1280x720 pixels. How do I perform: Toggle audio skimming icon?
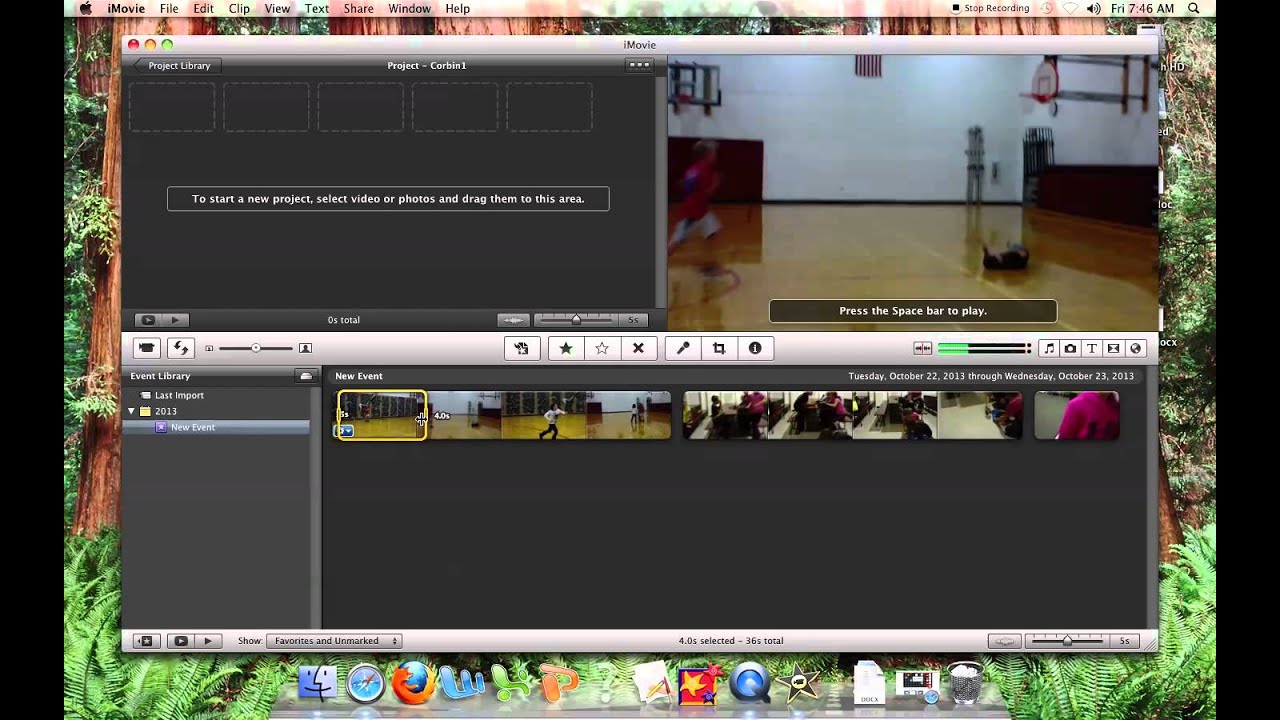click(x=922, y=348)
